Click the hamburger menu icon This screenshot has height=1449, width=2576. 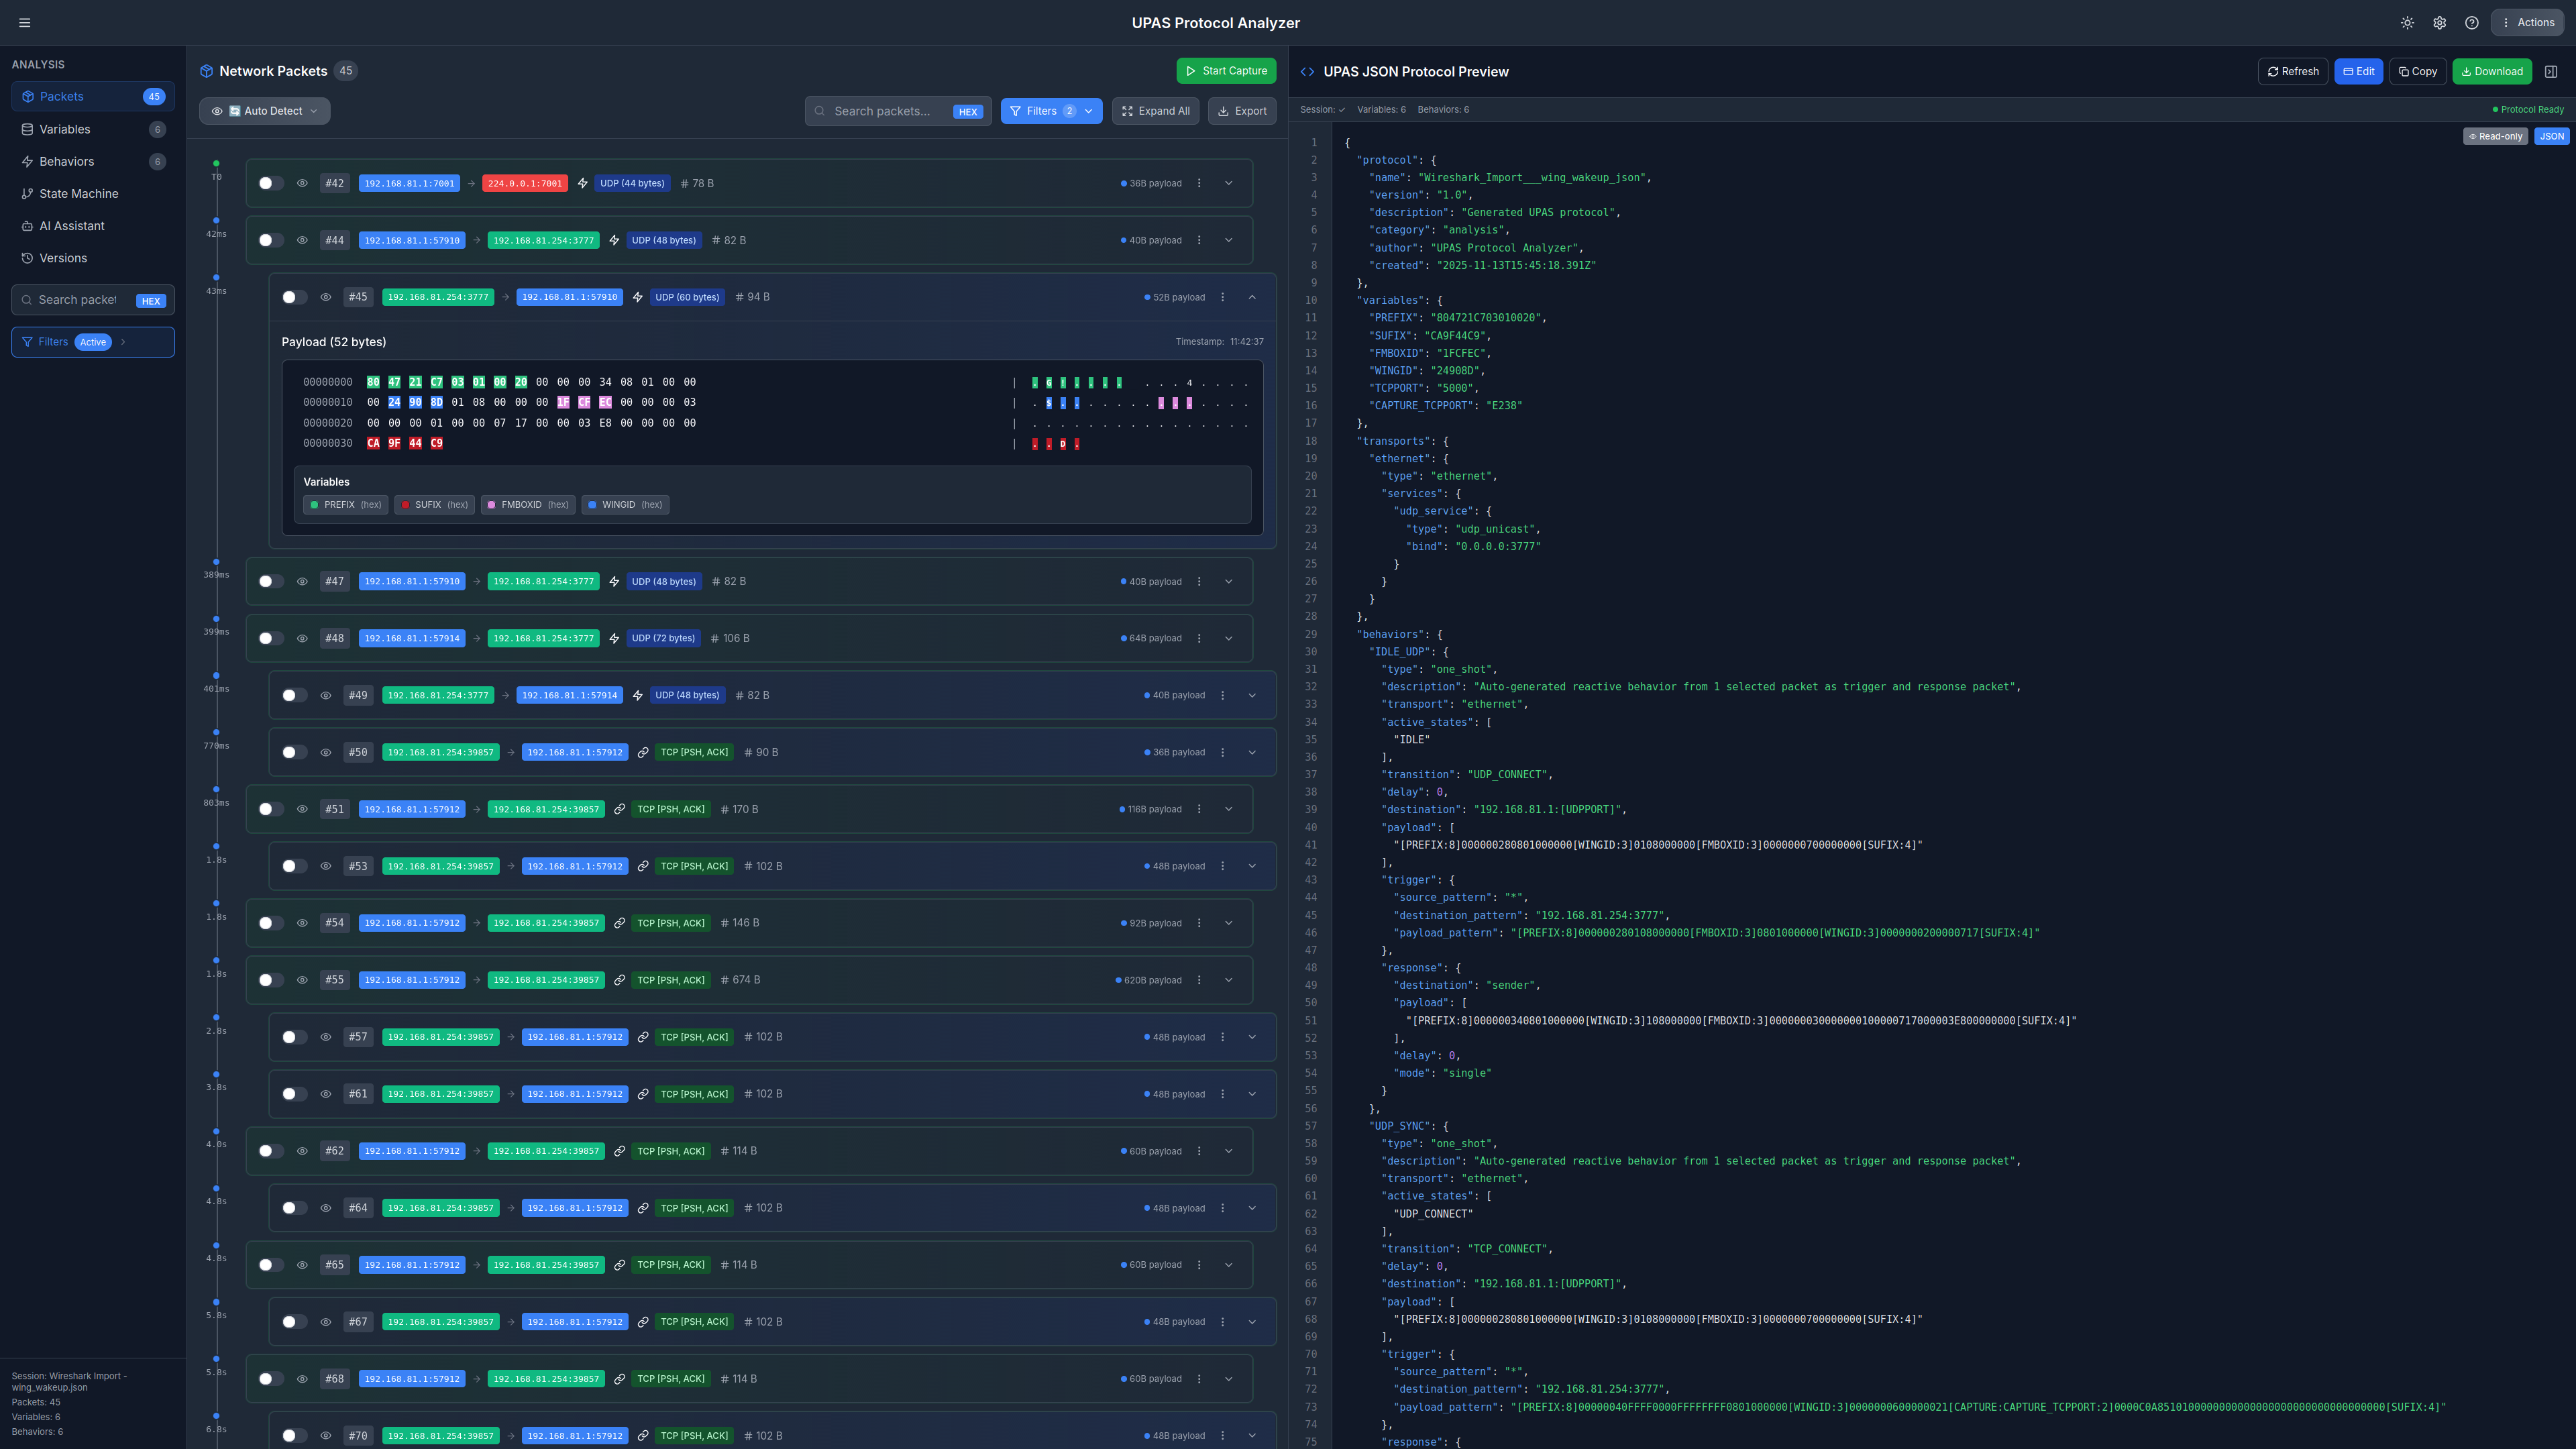[x=25, y=22]
